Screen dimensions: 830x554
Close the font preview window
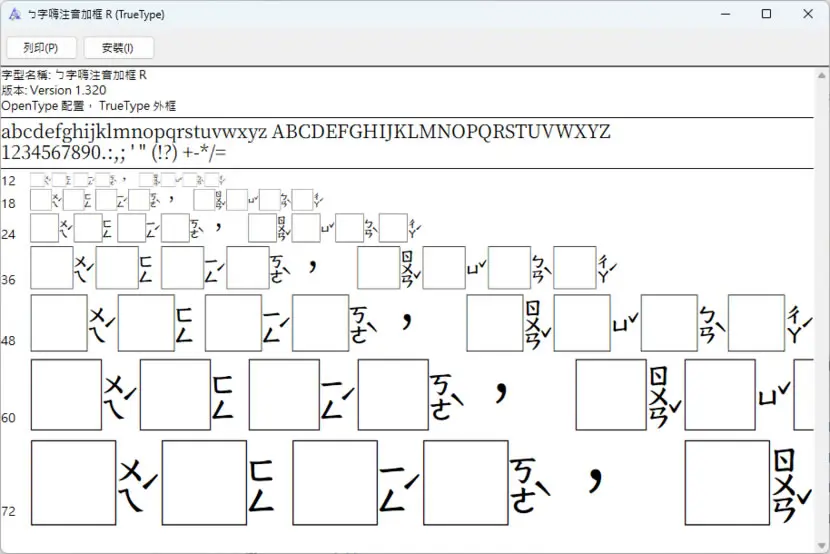click(x=808, y=14)
